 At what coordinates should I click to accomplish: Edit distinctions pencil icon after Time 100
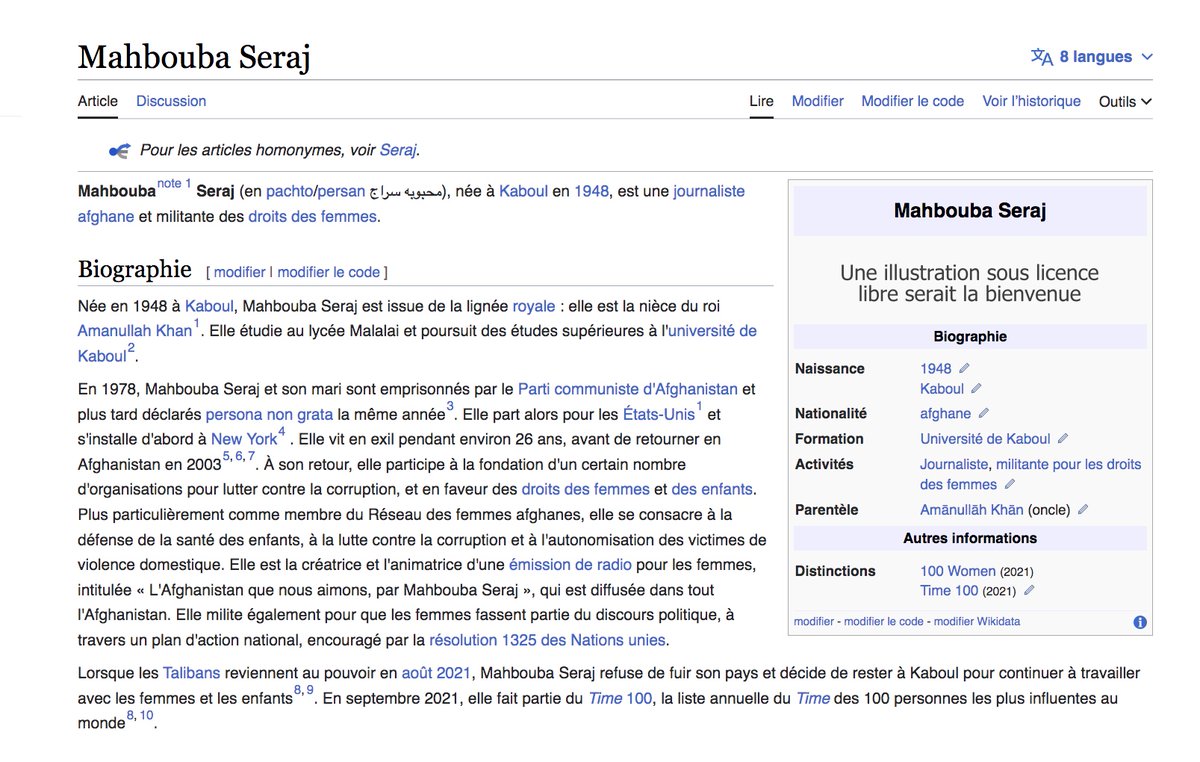tap(1029, 590)
